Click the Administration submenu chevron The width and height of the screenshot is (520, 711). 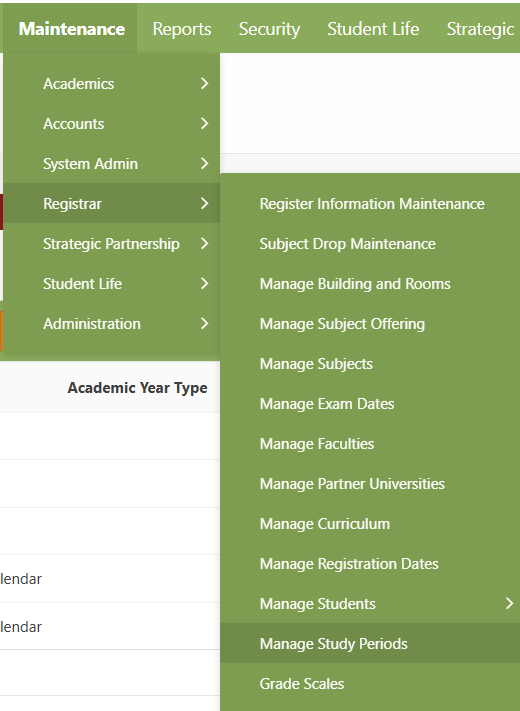click(x=204, y=323)
